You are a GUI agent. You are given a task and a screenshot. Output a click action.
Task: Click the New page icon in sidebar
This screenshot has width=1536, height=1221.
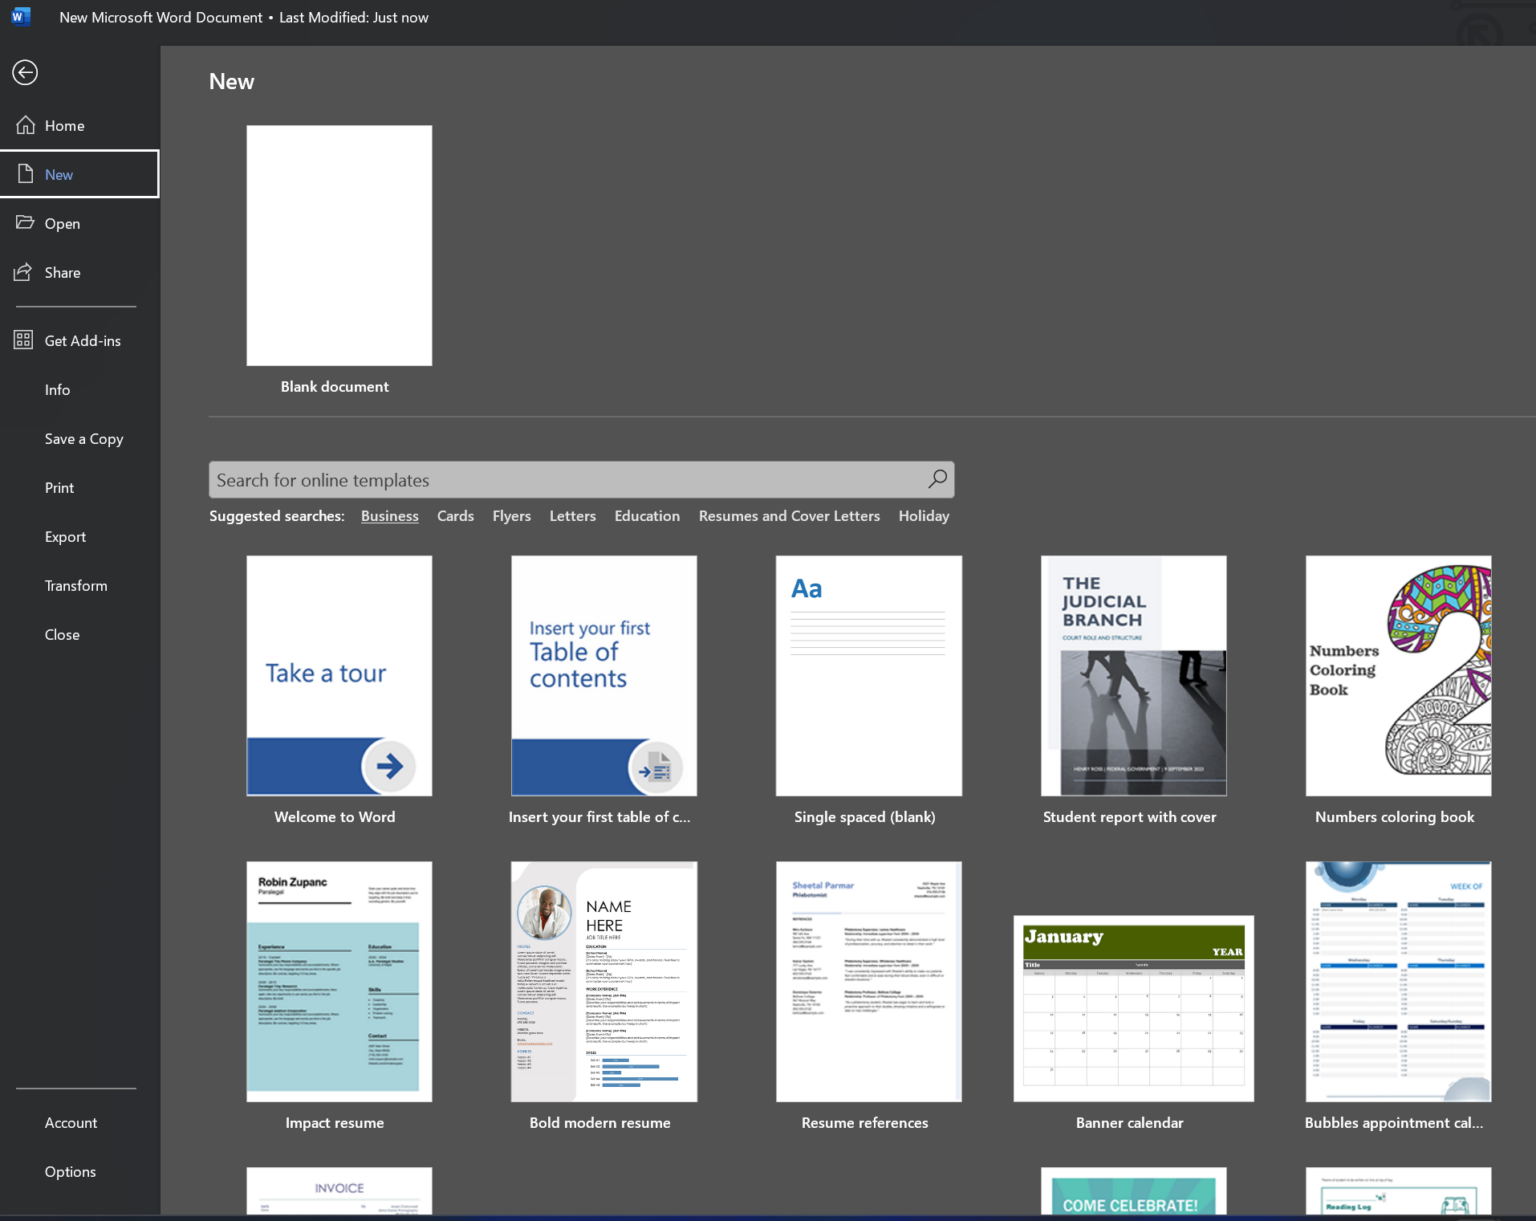pyautogui.click(x=26, y=174)
